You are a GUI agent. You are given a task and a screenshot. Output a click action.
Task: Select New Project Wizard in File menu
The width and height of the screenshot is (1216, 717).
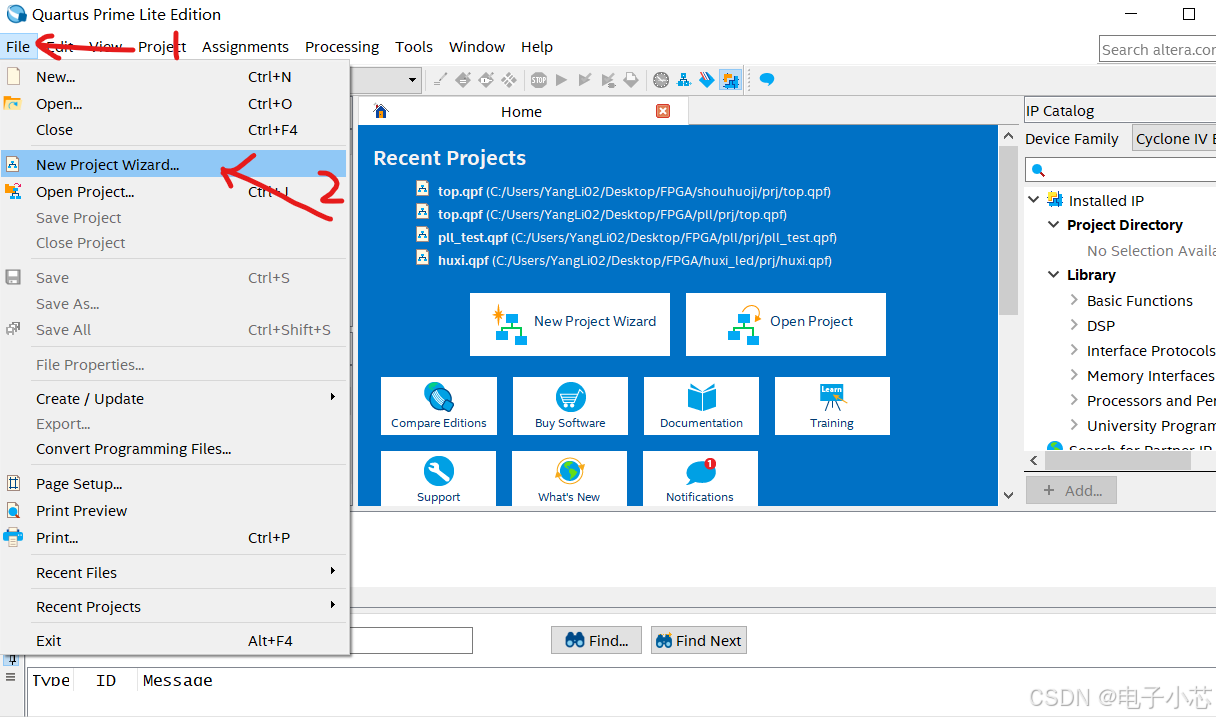[x=108, y=165]
